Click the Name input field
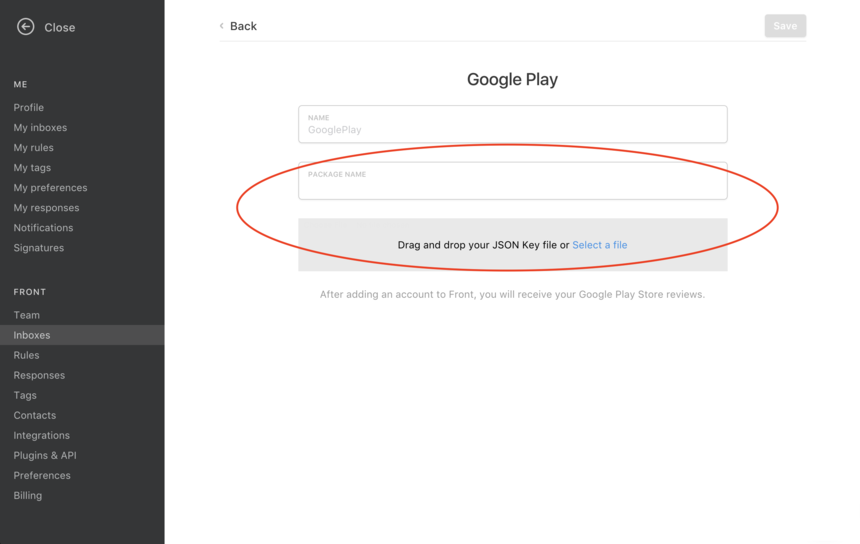 click(512, 124)
